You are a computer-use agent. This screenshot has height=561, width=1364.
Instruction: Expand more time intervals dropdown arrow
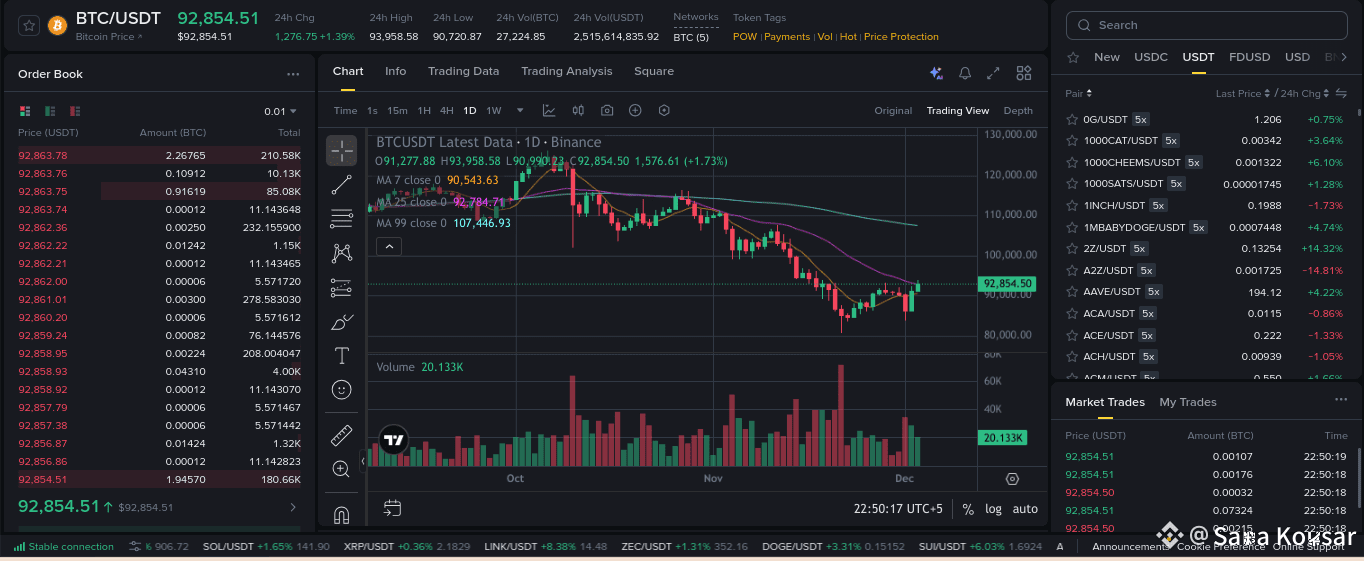click(520, 110)
